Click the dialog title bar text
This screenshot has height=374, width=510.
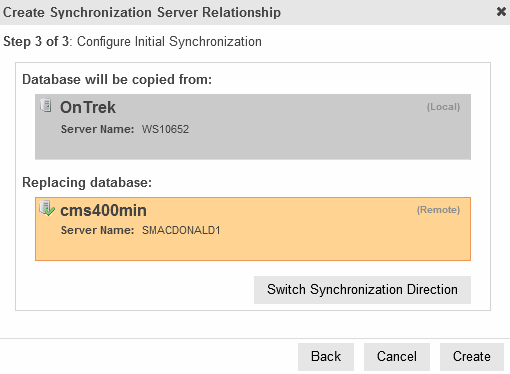(x=142, y=13)
